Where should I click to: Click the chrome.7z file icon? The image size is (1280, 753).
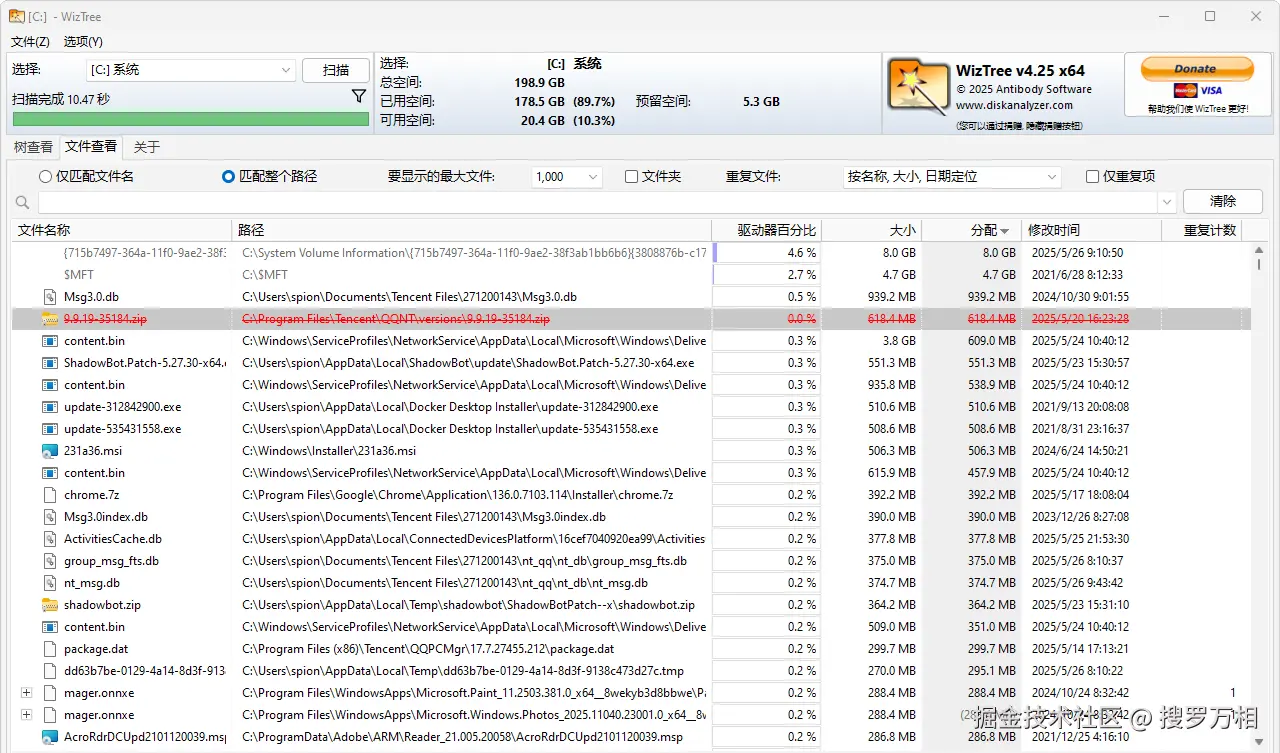coord(50,495)
